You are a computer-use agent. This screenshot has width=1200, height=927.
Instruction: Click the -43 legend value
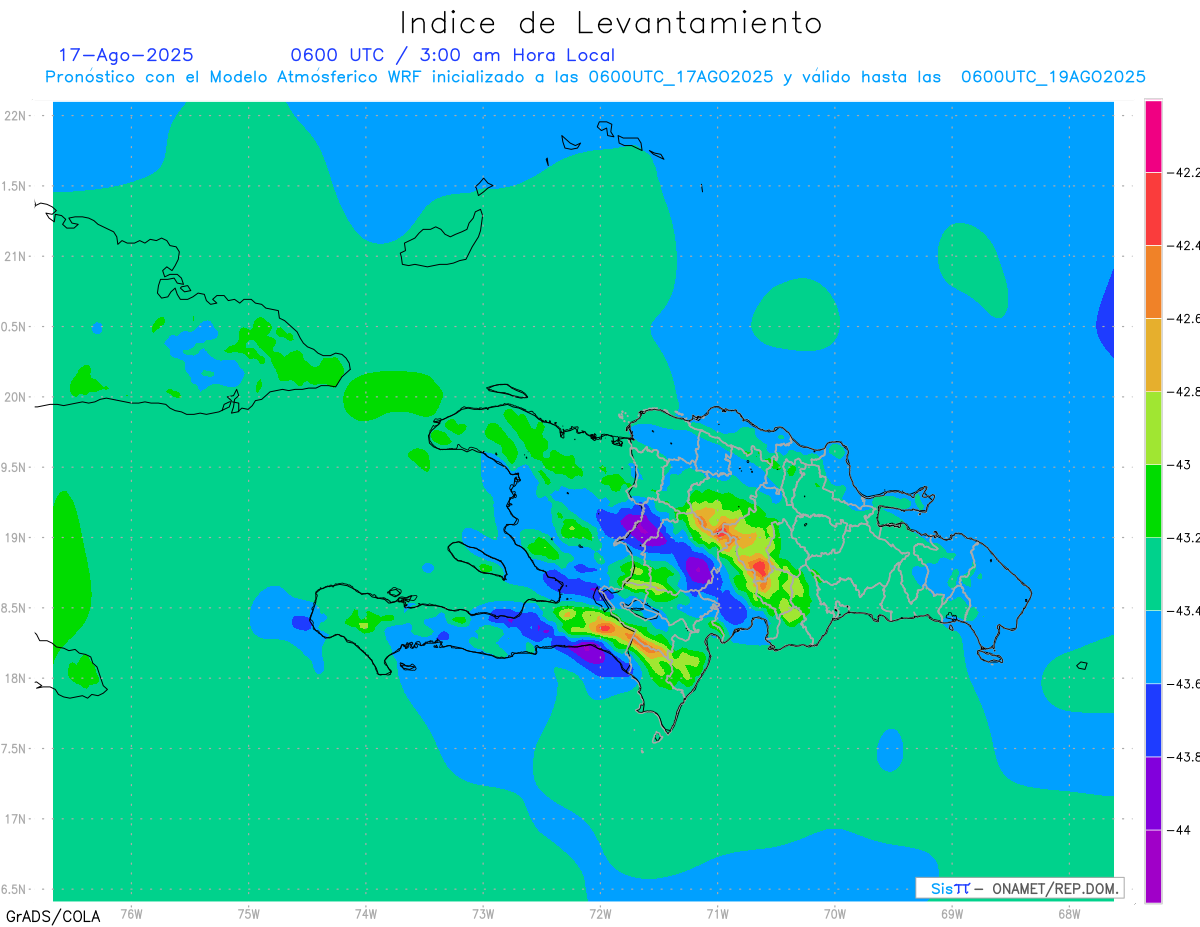tap(1179, 465)
